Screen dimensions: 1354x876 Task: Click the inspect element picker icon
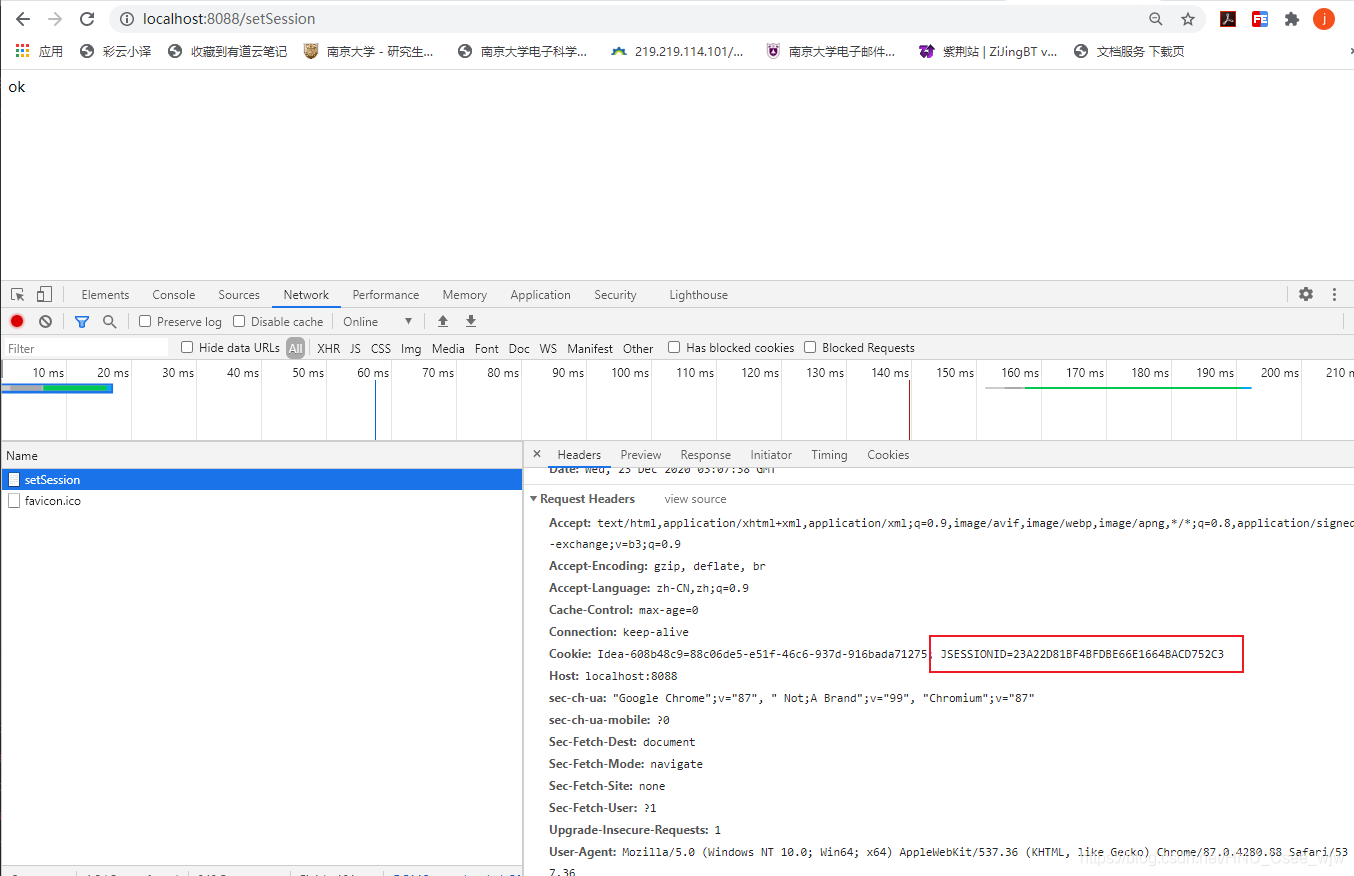[17, 294]
